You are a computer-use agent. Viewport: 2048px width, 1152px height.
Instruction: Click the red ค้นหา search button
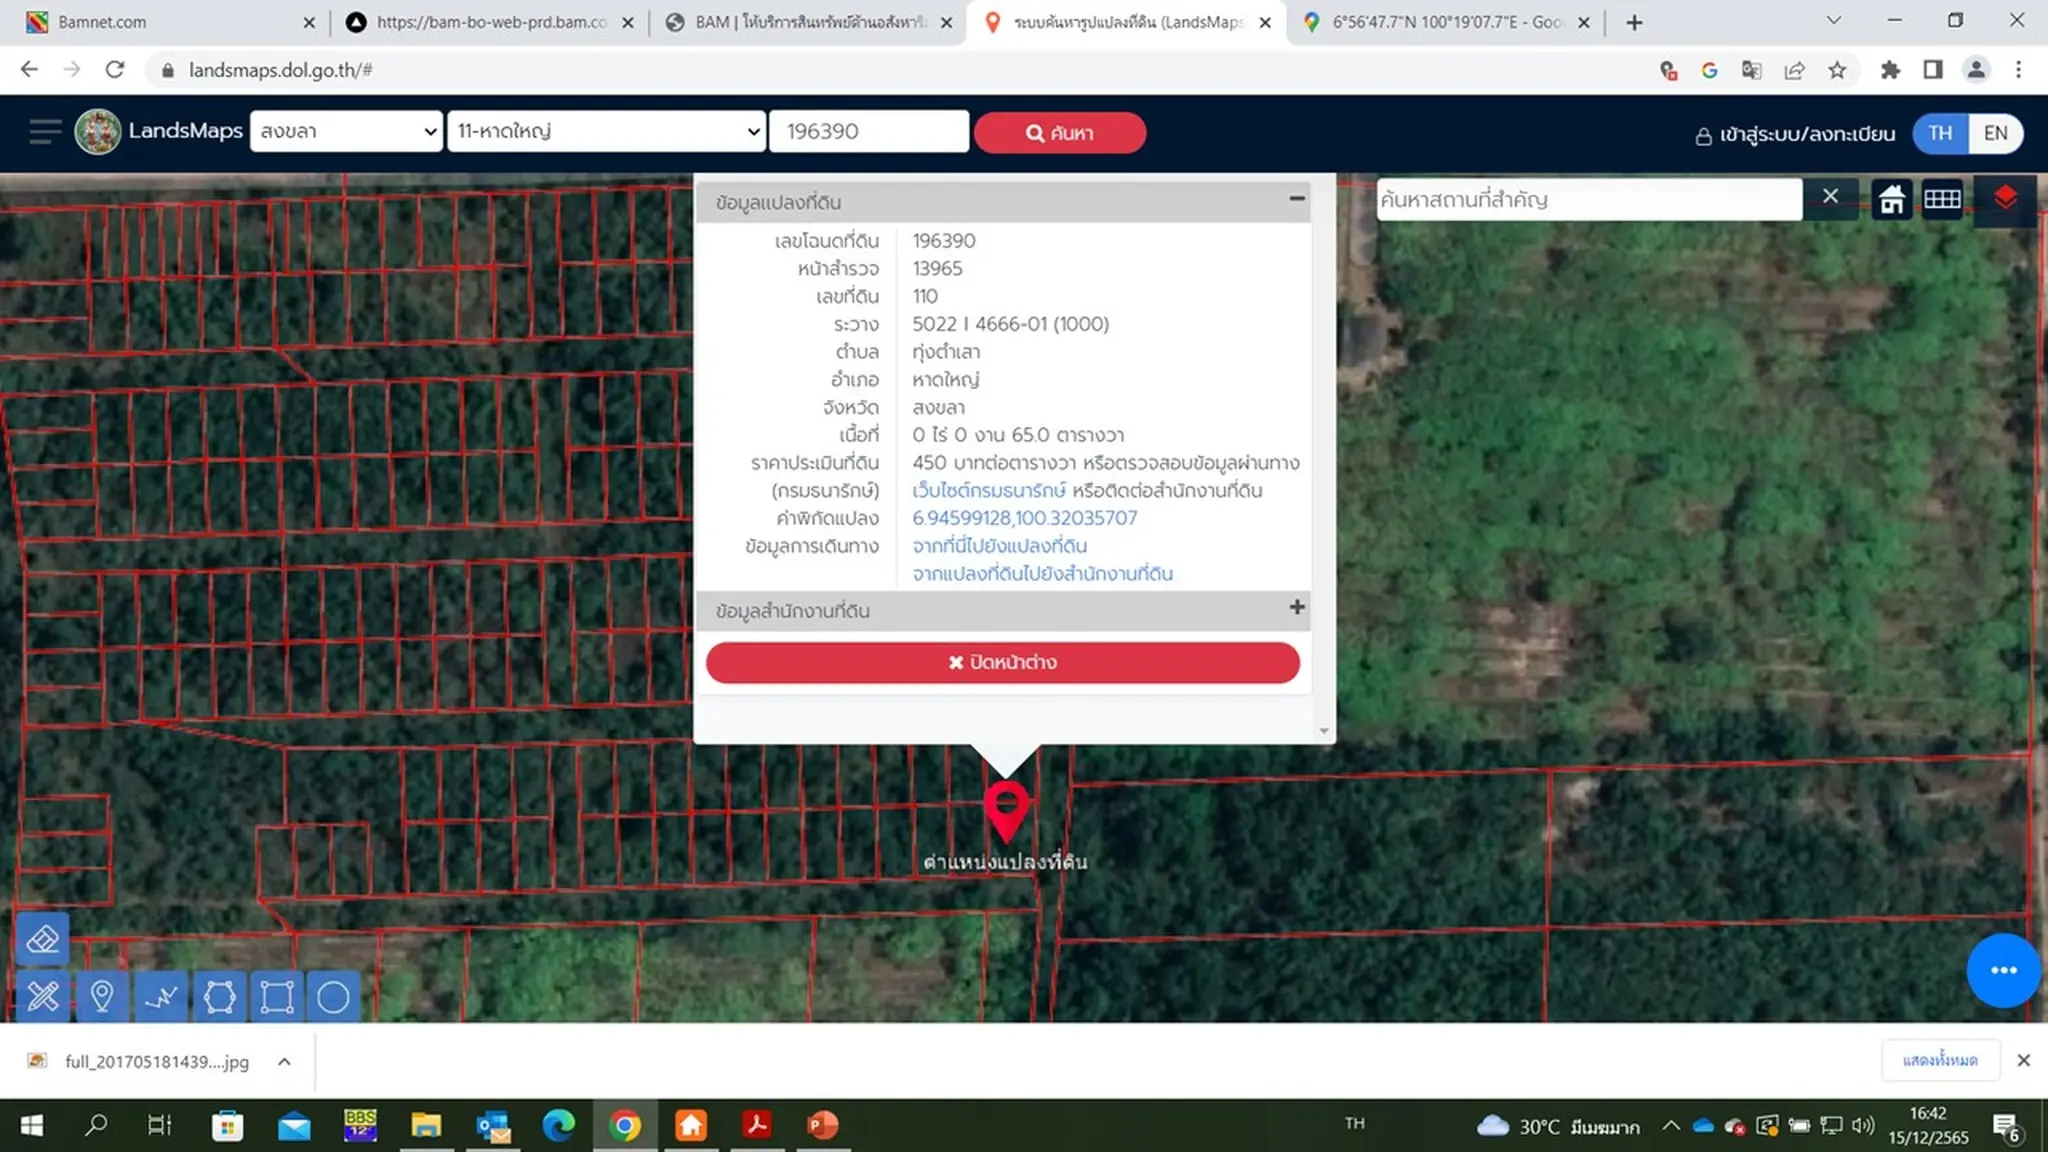click(1060, 132)
